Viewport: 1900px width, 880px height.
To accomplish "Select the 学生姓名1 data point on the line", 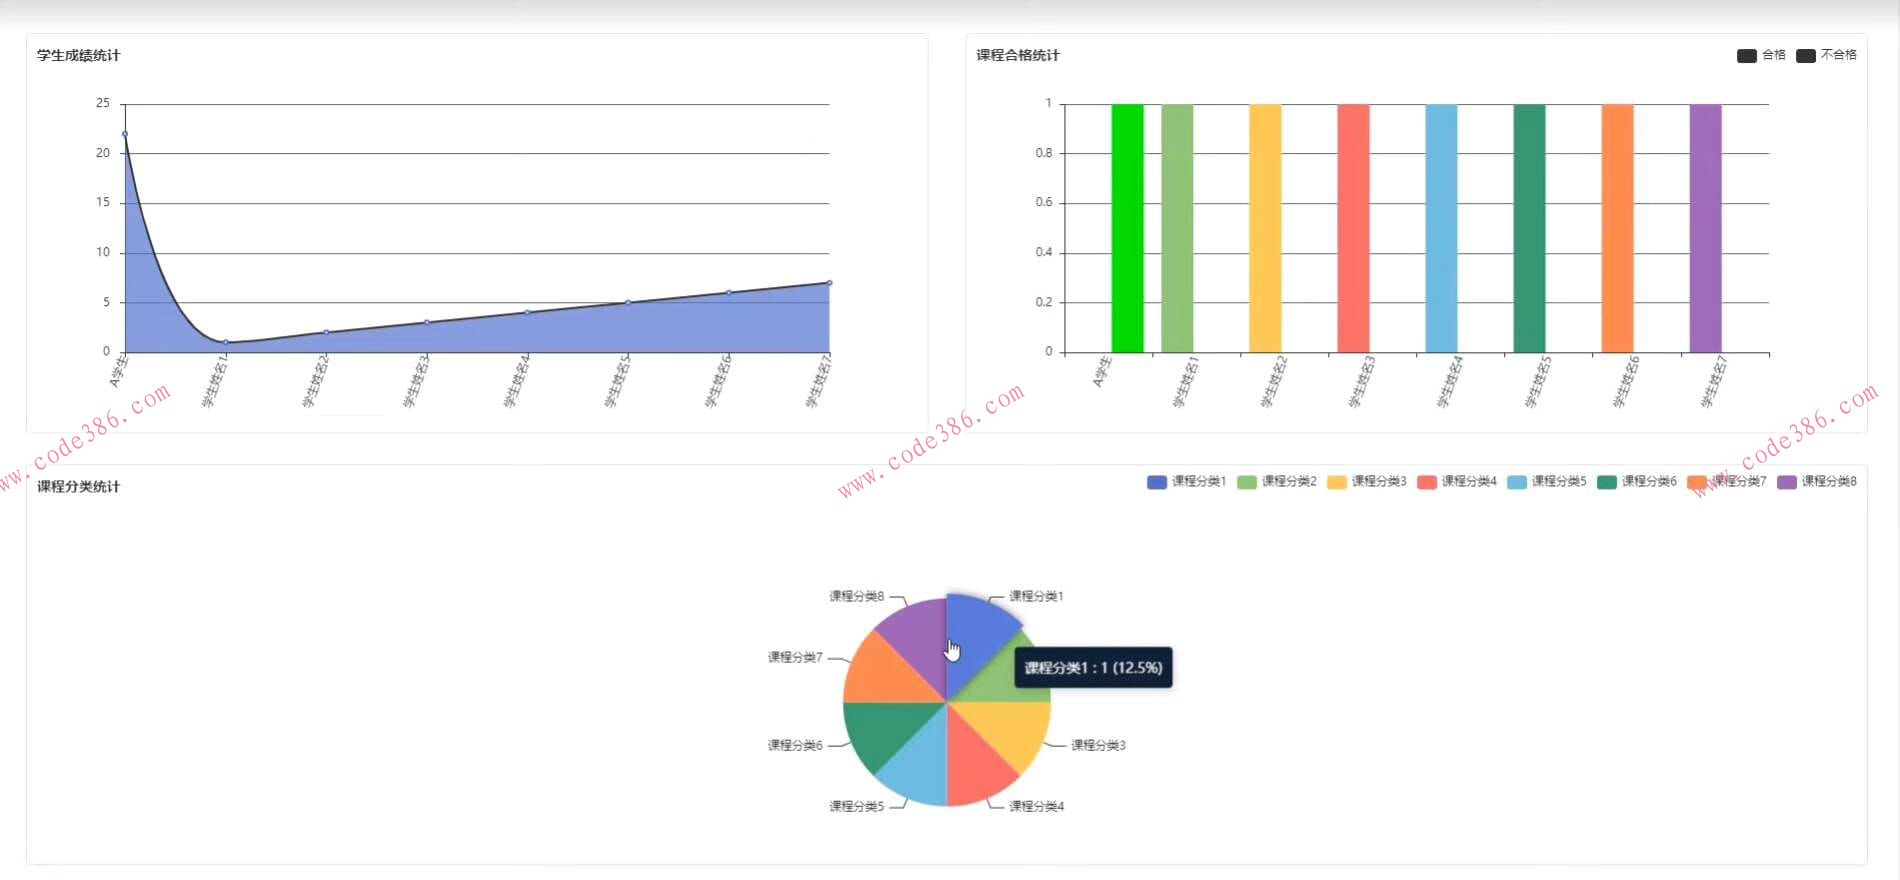I will click(x=225, y=342).
